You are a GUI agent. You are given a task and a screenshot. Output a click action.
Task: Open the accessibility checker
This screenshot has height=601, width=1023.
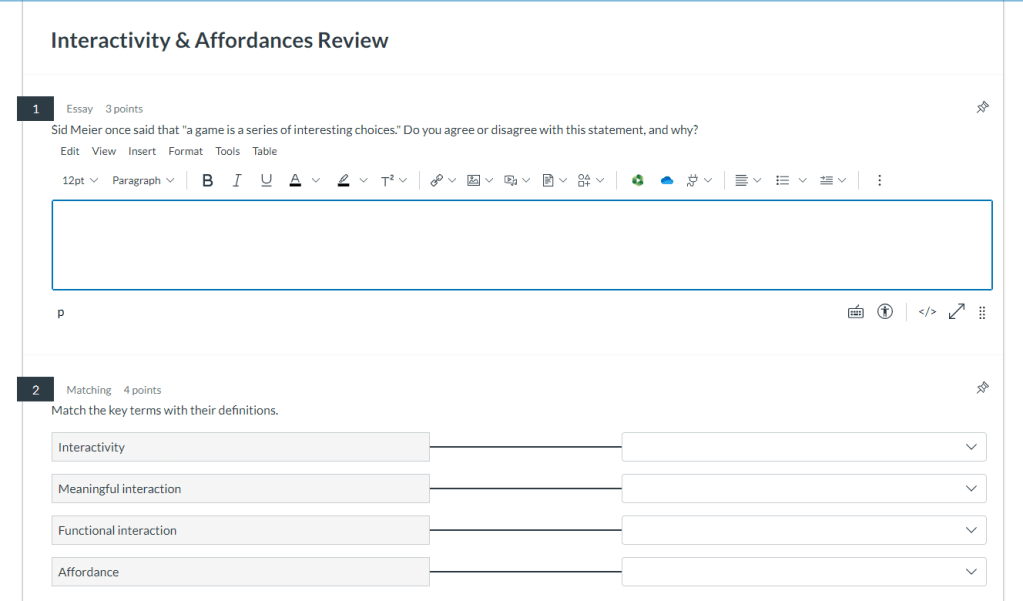(884, 312)
